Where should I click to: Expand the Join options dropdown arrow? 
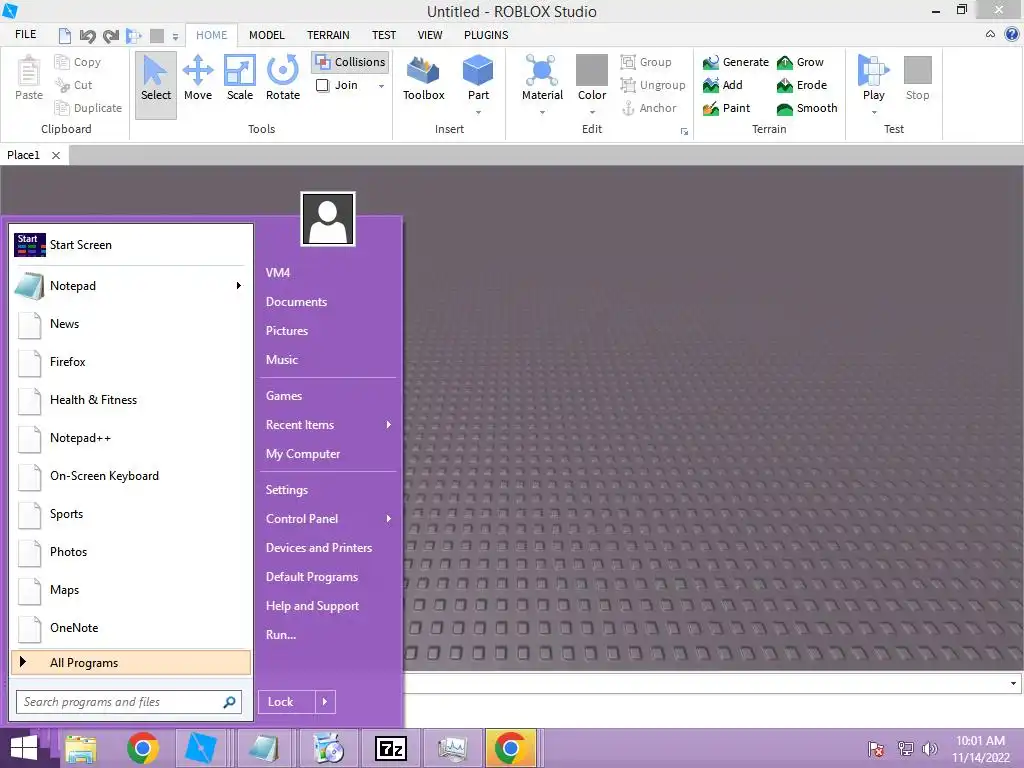[381, 86]
